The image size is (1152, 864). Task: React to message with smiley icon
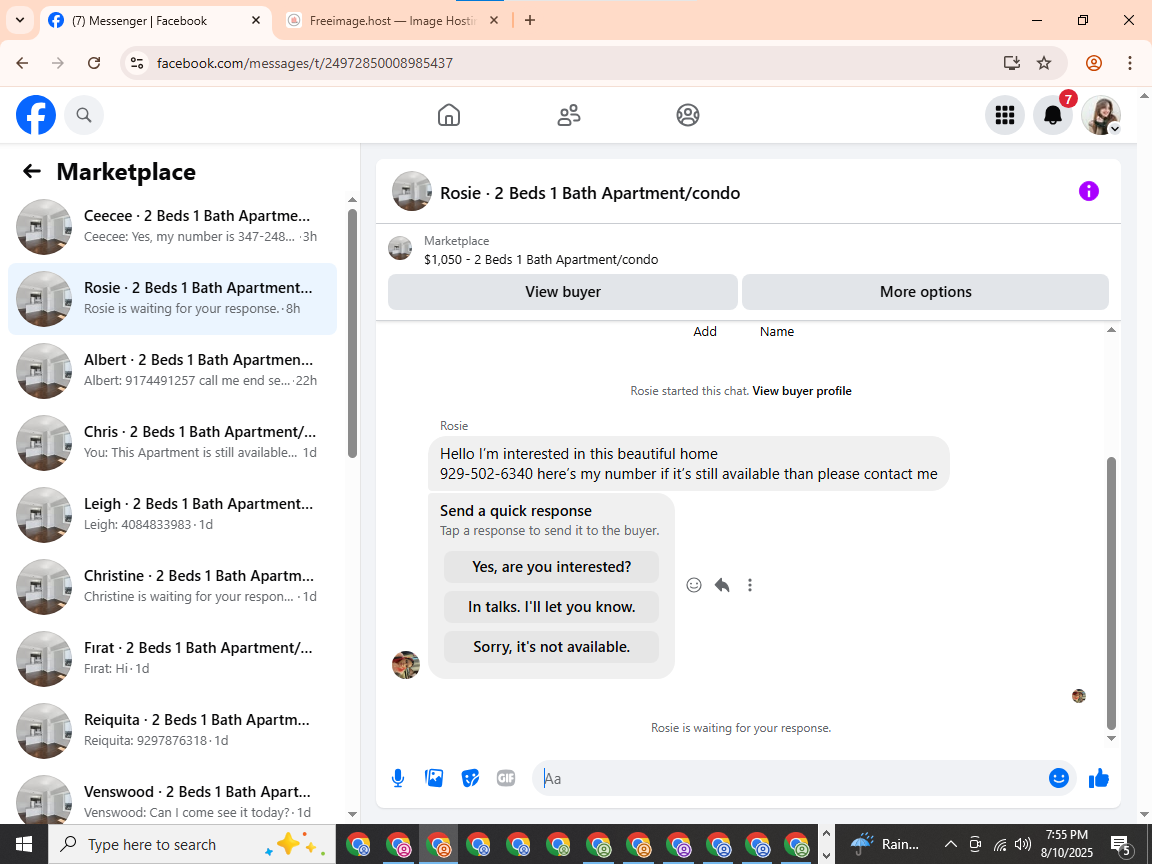[x=694, y=585]
